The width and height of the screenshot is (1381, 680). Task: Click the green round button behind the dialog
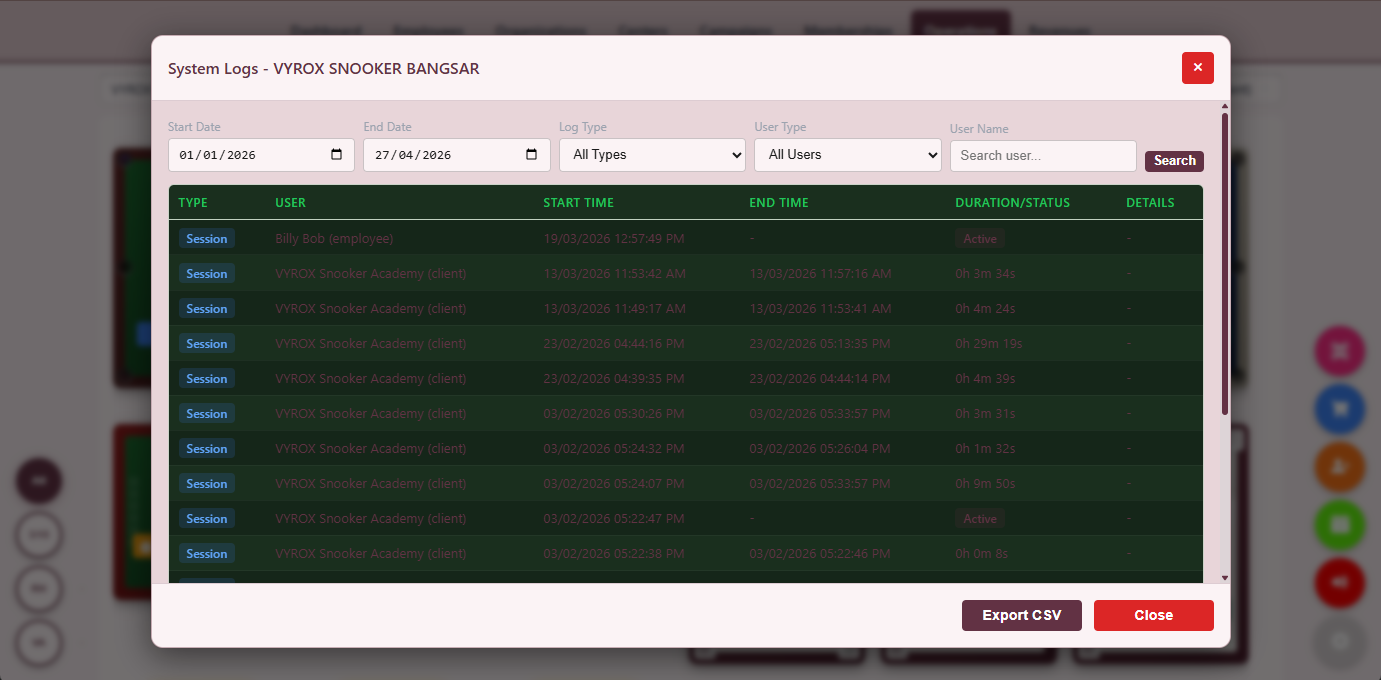[x=1340, y=525]
